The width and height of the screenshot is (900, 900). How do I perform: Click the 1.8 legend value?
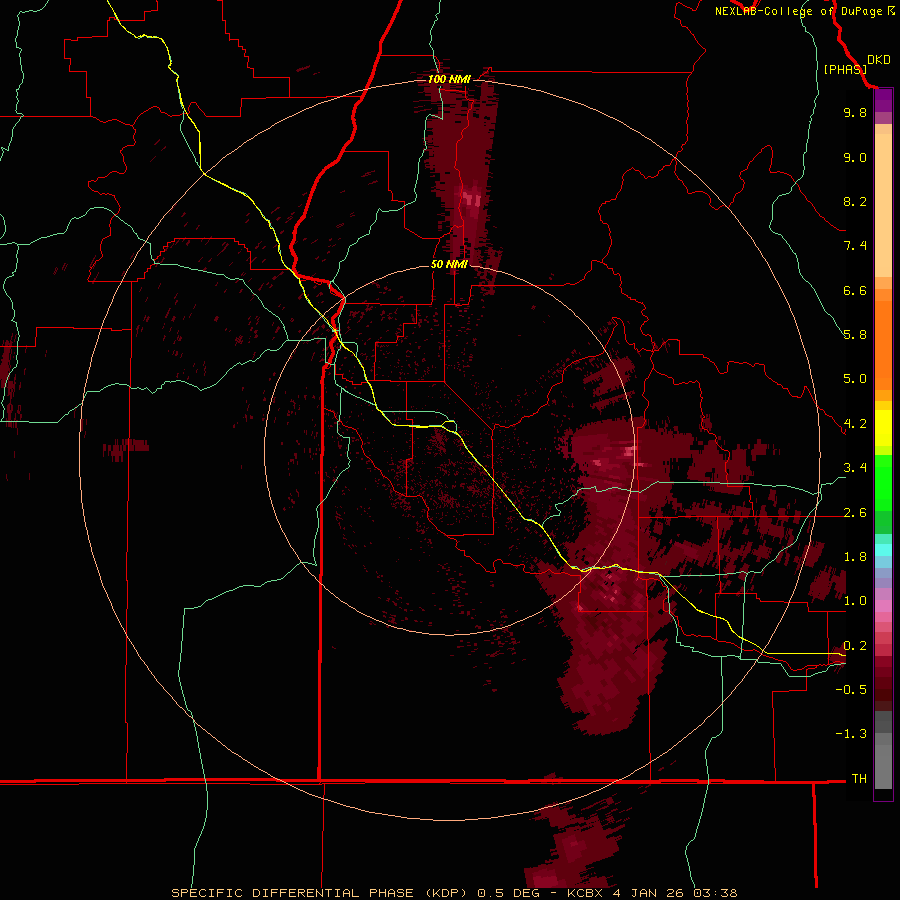855,557
